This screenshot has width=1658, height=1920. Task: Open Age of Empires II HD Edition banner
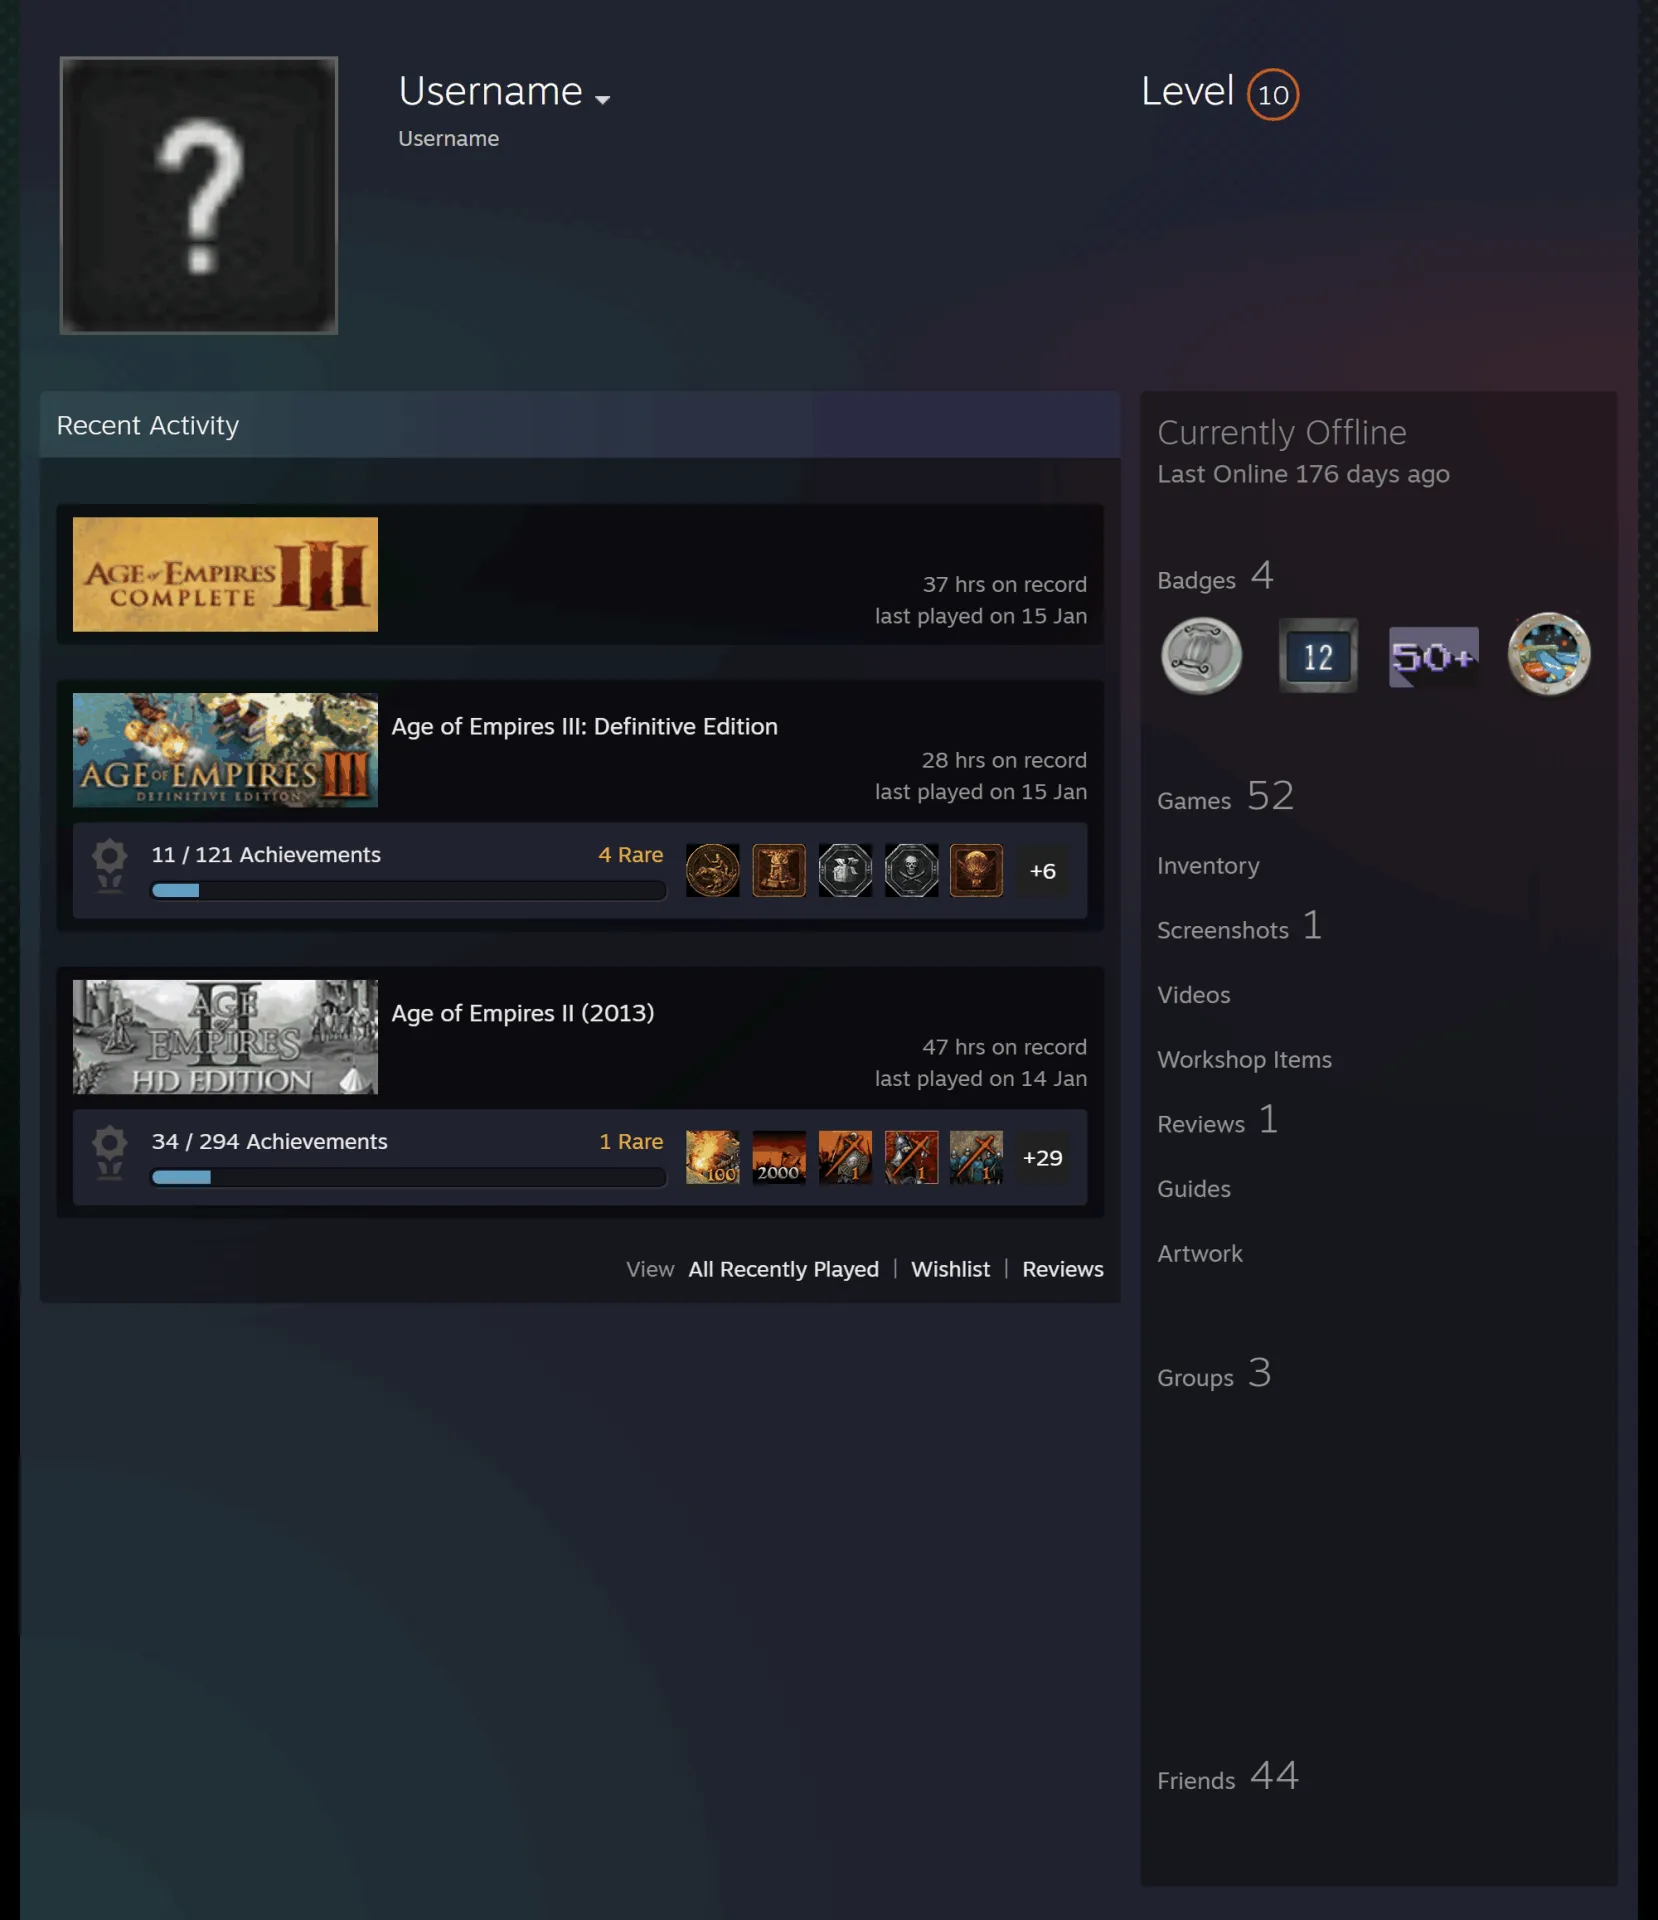[225, 1037]
